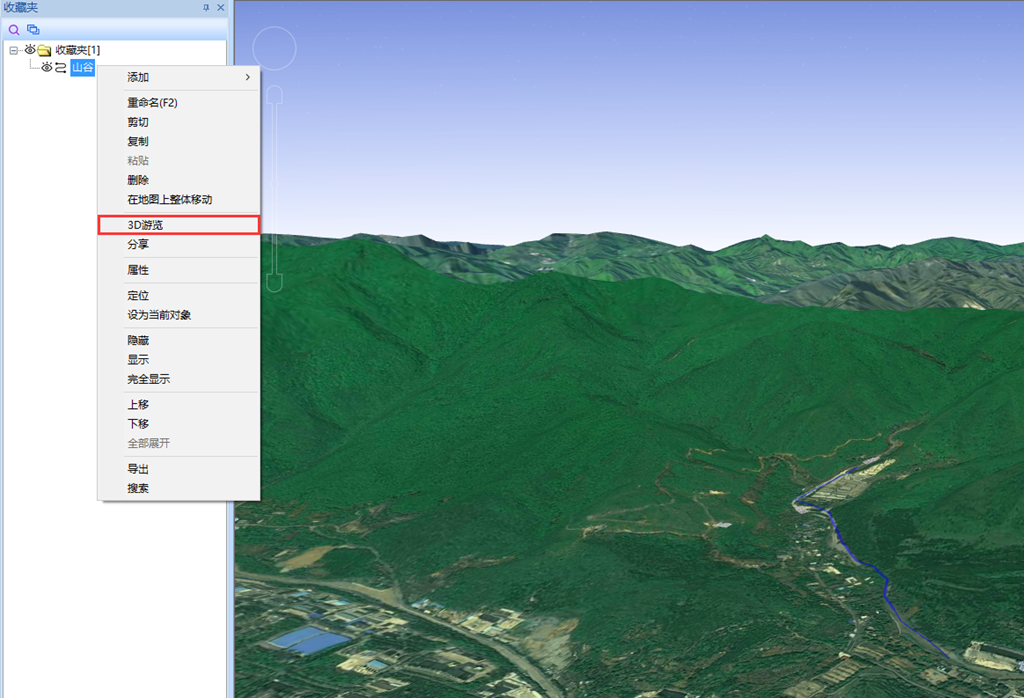Click the top knob of the zoom slider
The width and height of the screenshot is (1024, 698).
click(x=274, y=95)
